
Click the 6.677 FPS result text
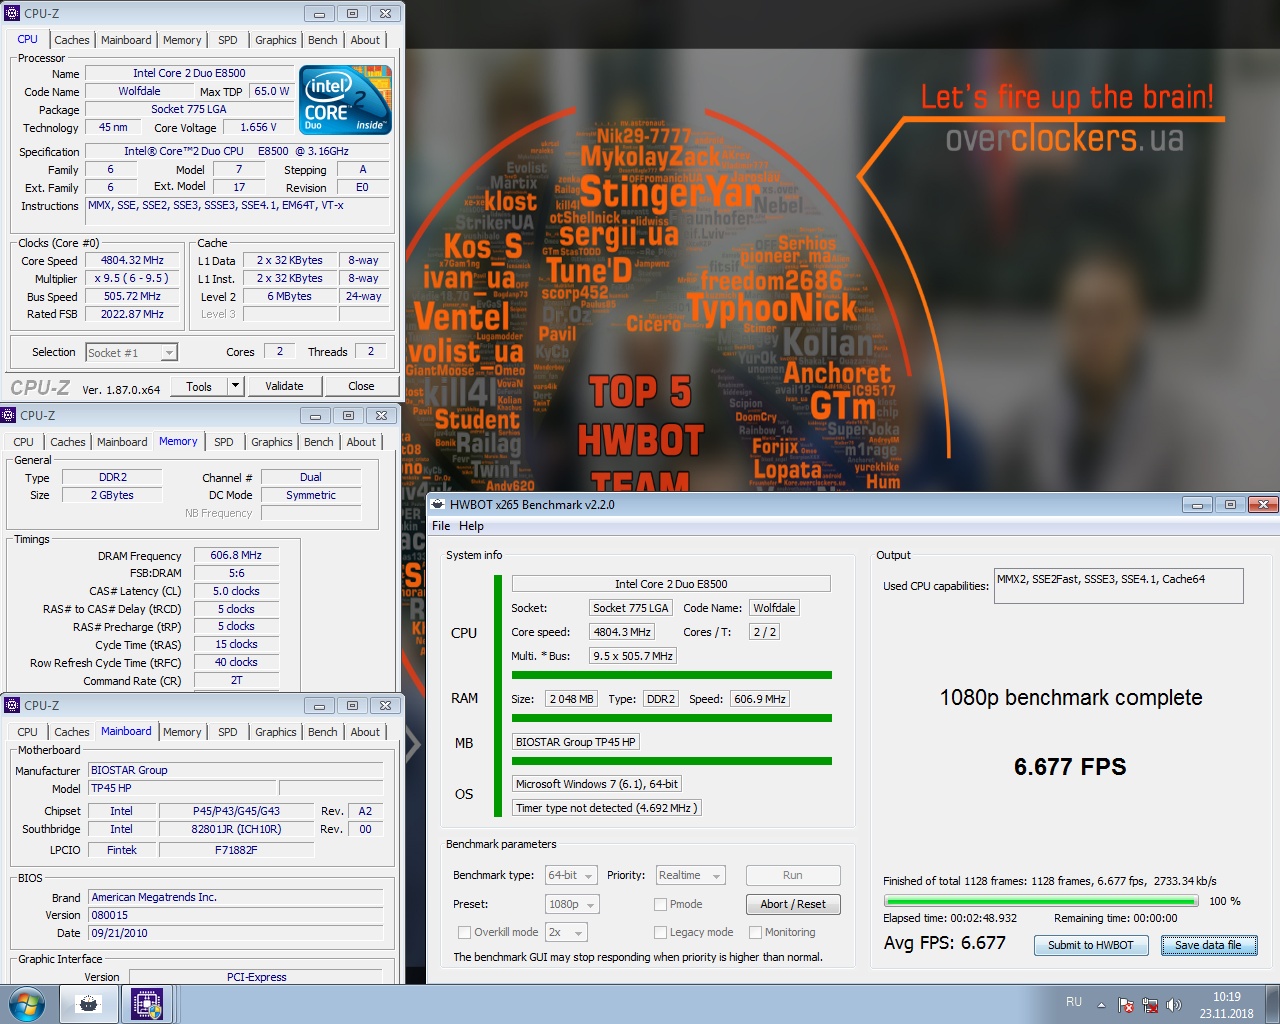coord(1070,767)
